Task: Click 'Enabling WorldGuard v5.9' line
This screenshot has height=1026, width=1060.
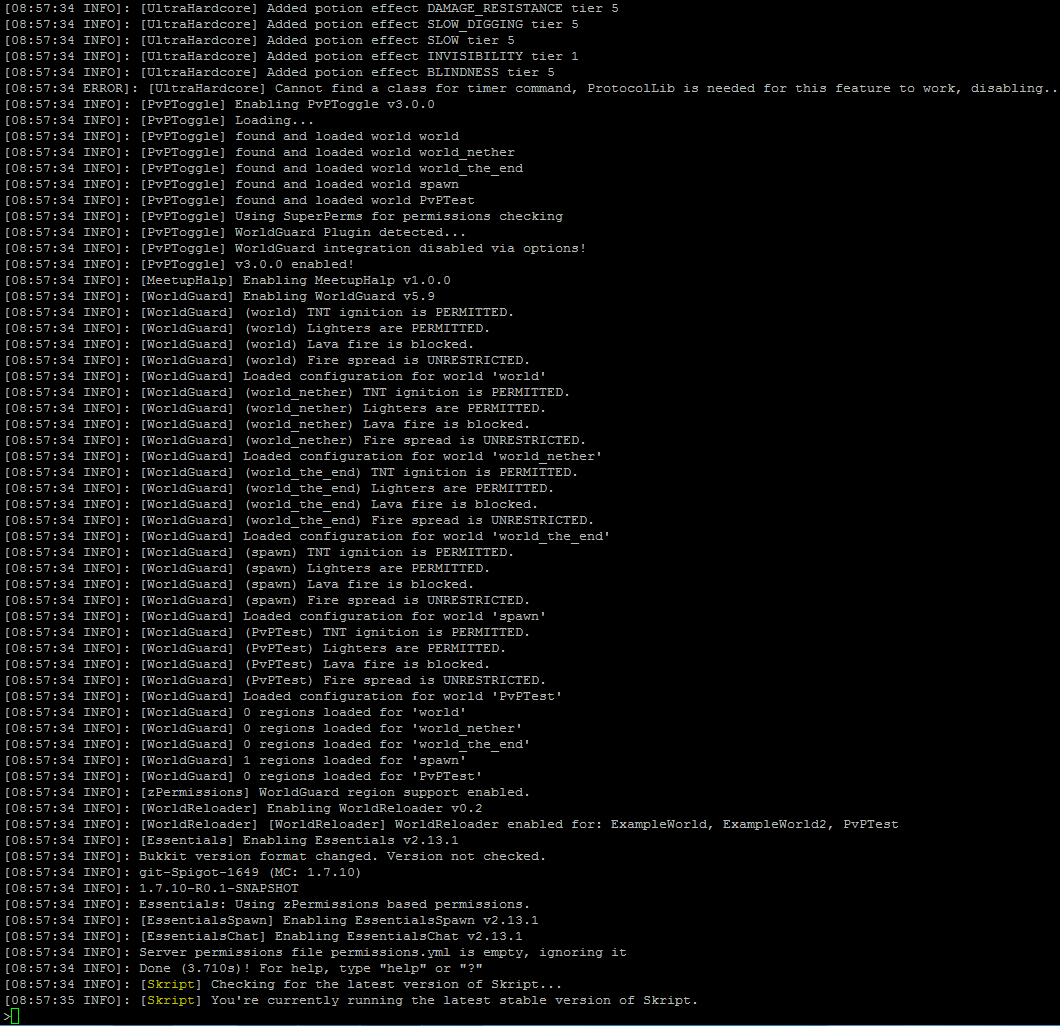Action: [220, 297]
